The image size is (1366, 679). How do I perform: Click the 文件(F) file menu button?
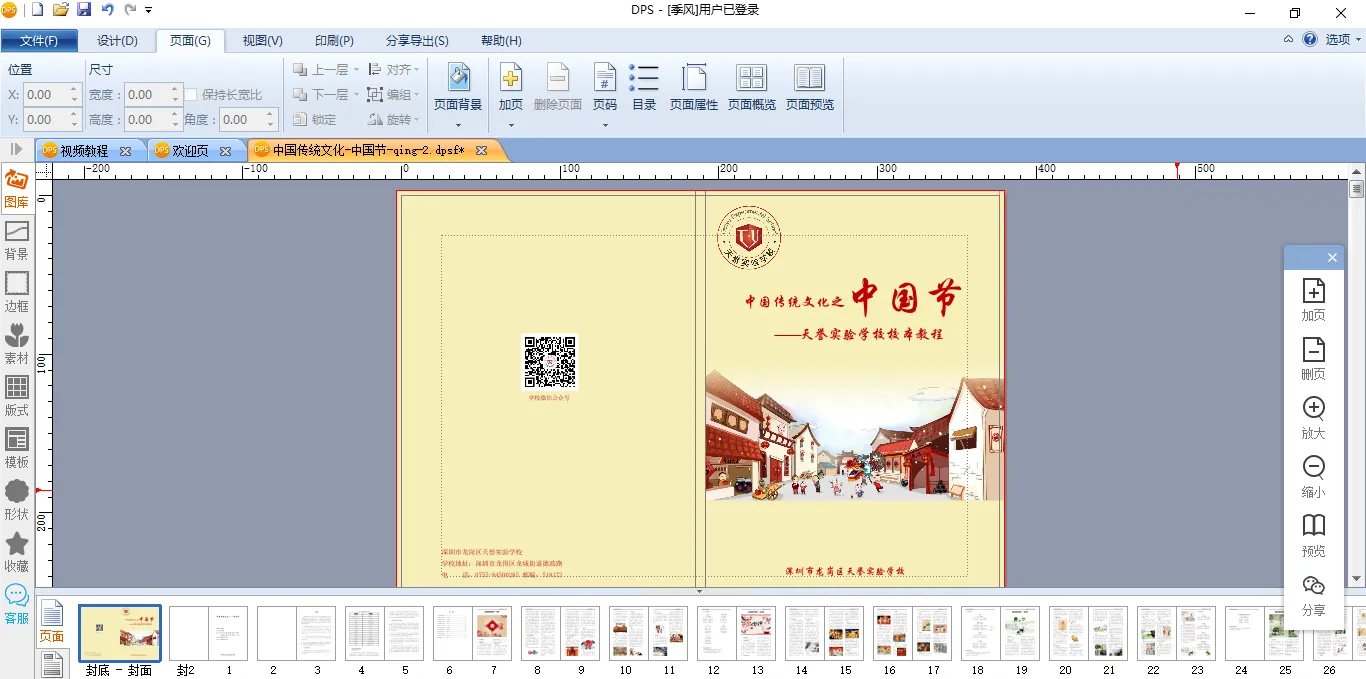(x=39, y=41)
